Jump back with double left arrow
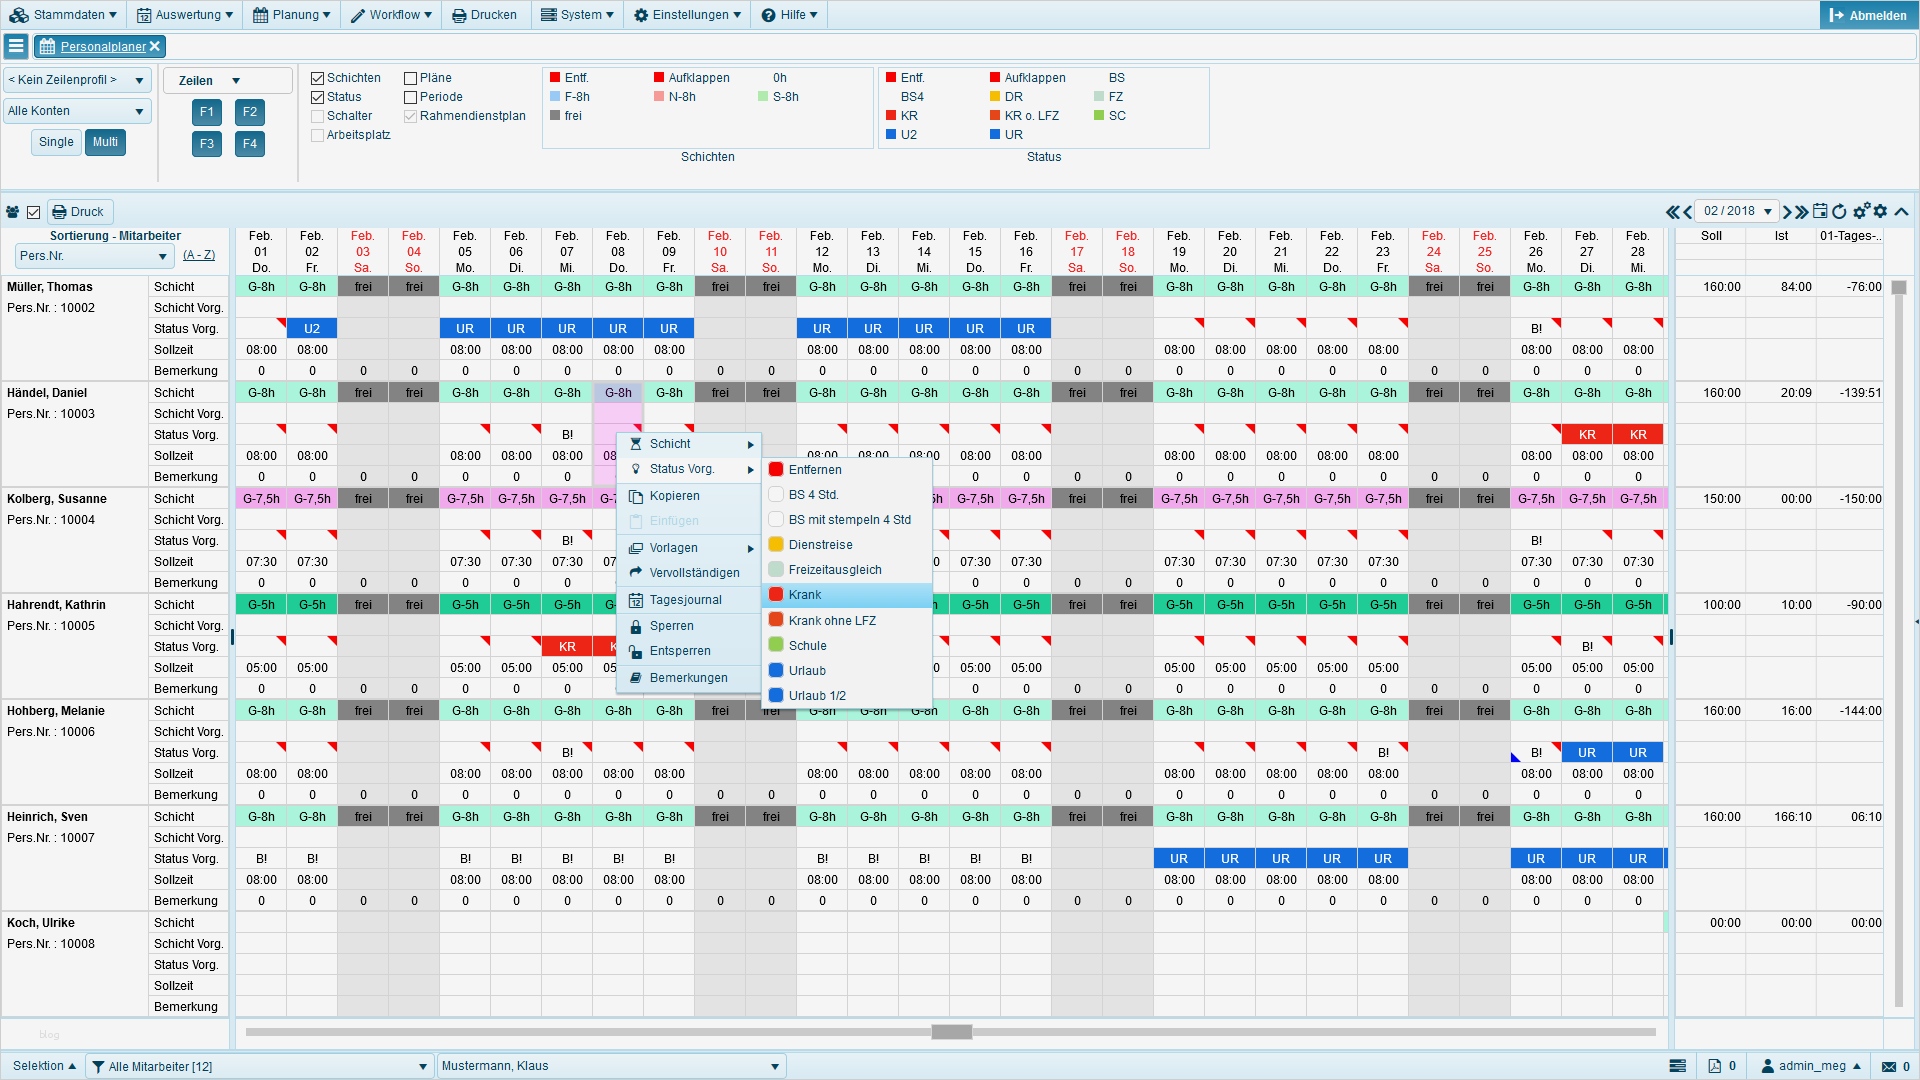 tap(1672, 212)
